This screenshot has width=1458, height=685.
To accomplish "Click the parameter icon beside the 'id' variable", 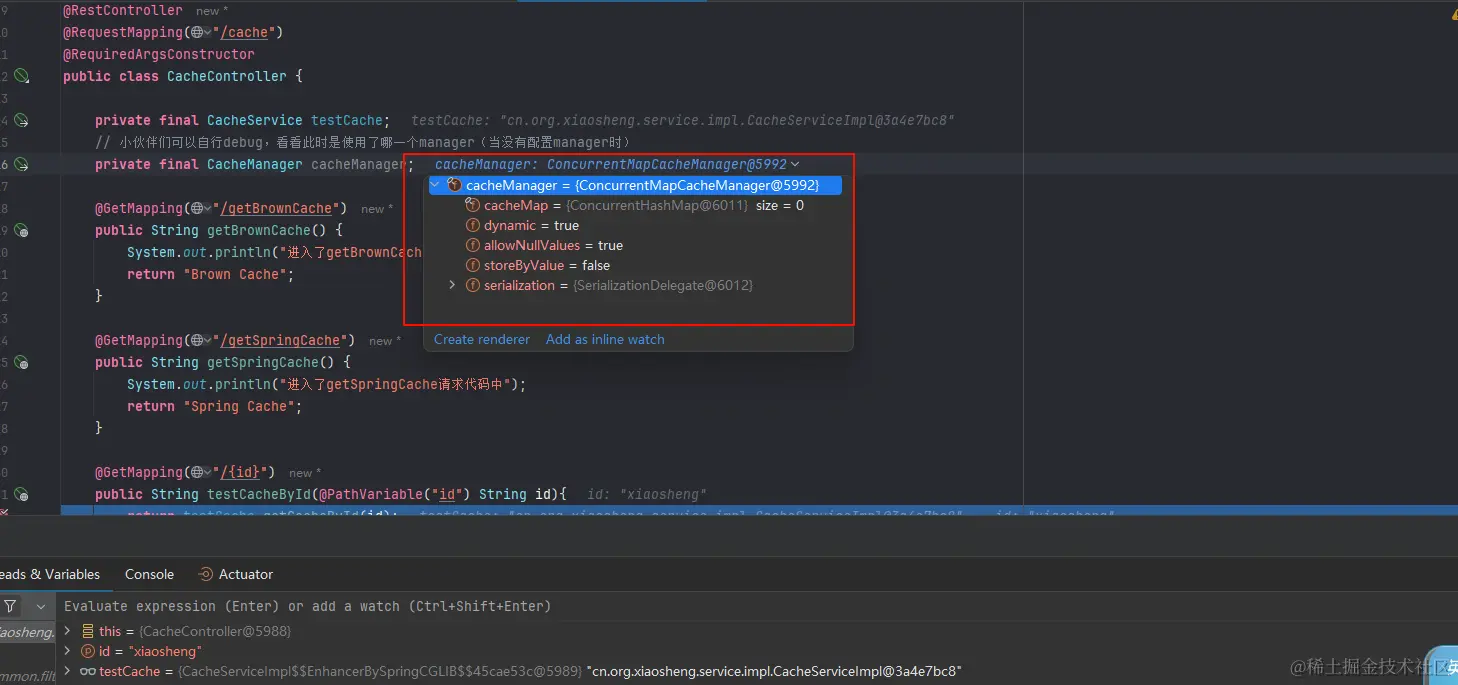I will (87, 651).
